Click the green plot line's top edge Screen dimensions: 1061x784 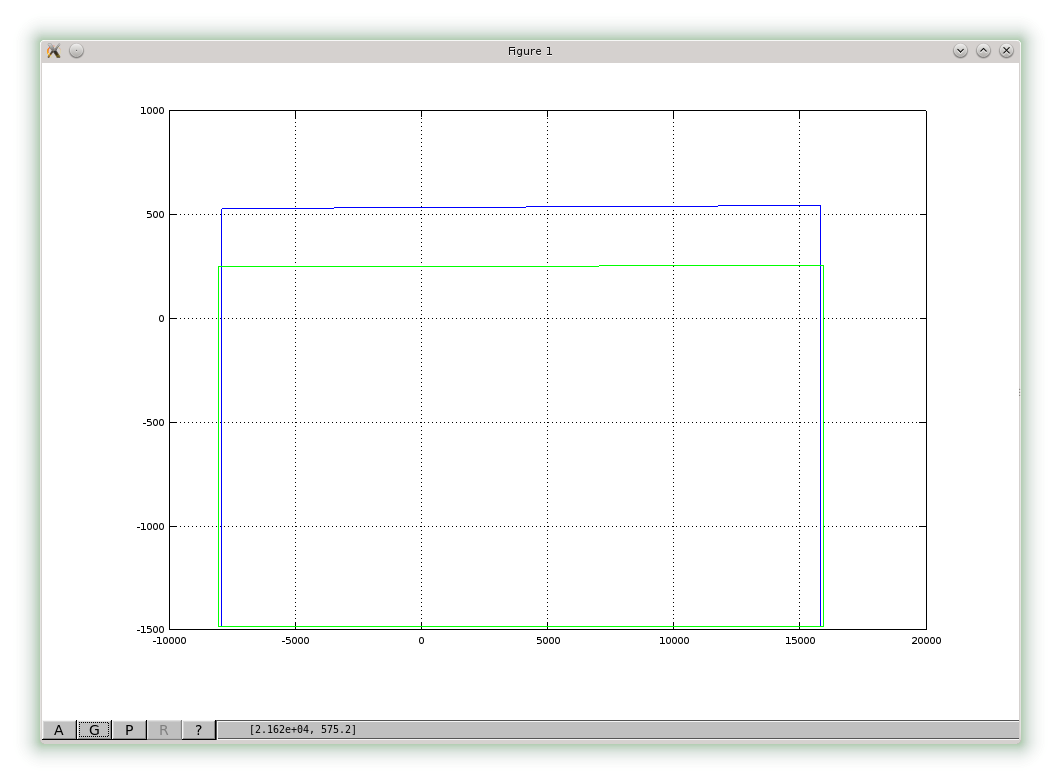tap(521, 267)
